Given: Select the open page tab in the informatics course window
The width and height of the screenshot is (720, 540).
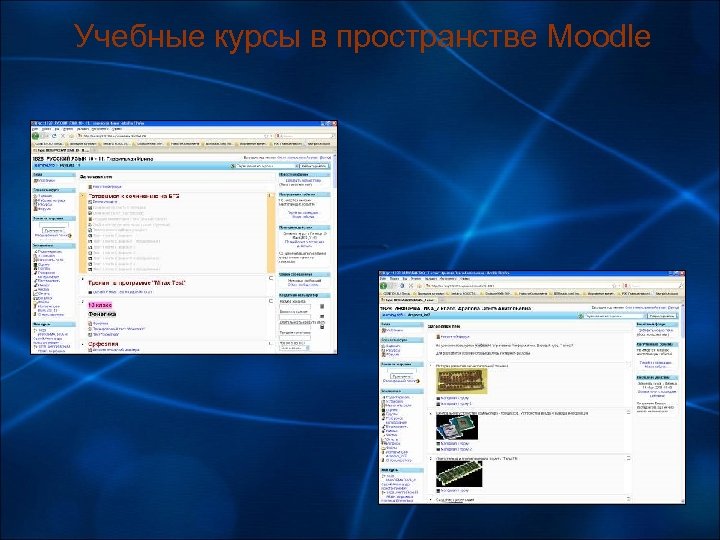Looking at the screenshot, I should [x=409, y=300].
